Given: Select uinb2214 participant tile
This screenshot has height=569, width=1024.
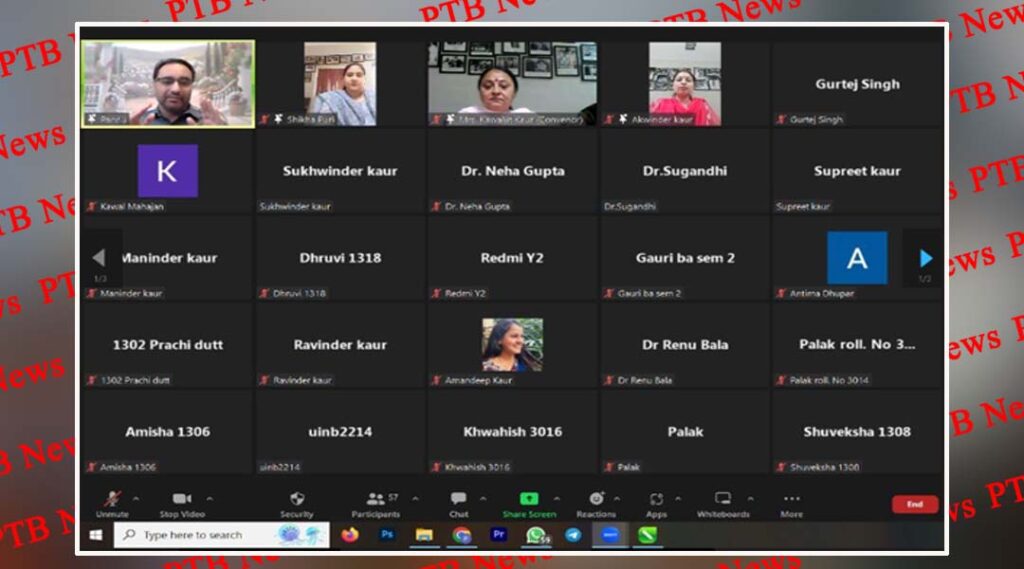Looking at the screenshot, I should [340, 432].
